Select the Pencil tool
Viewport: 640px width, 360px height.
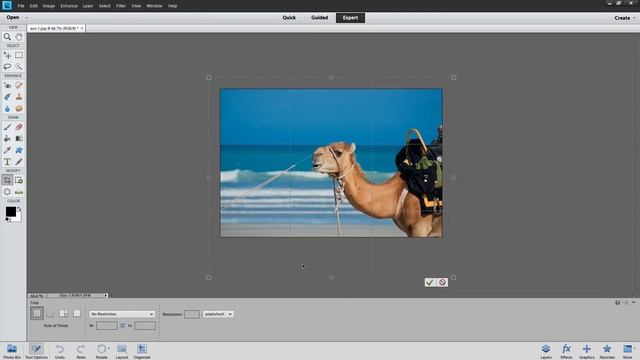pyautogui.click(x=19, y=162)
